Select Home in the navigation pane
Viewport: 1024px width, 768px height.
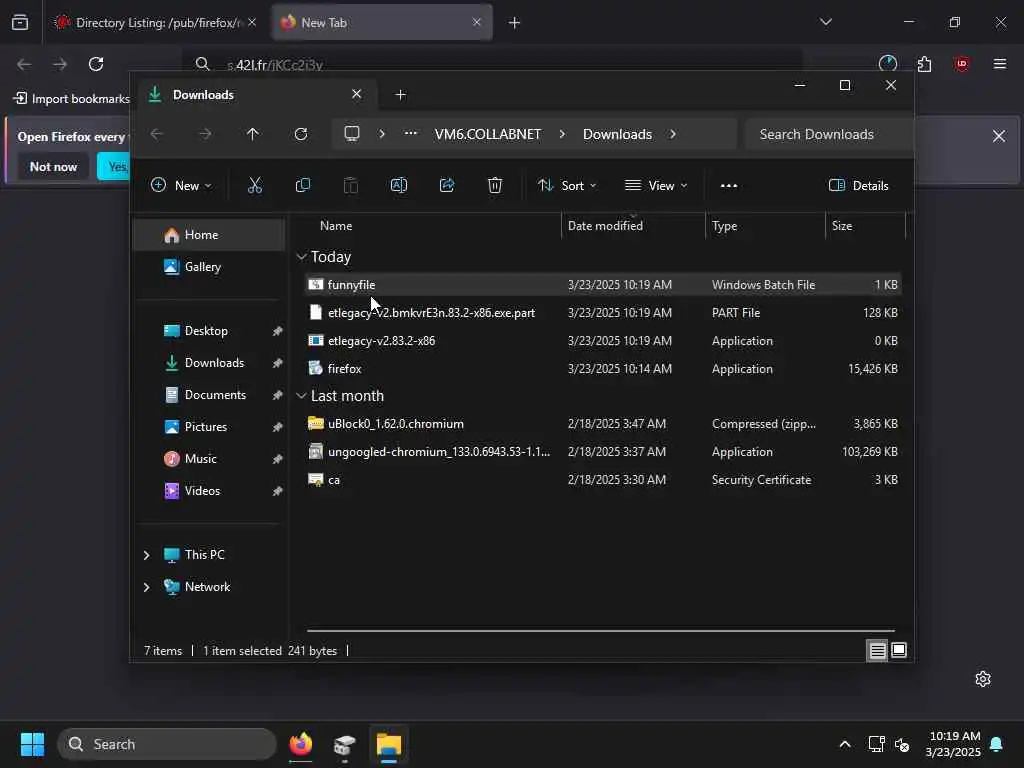(209, 234)
